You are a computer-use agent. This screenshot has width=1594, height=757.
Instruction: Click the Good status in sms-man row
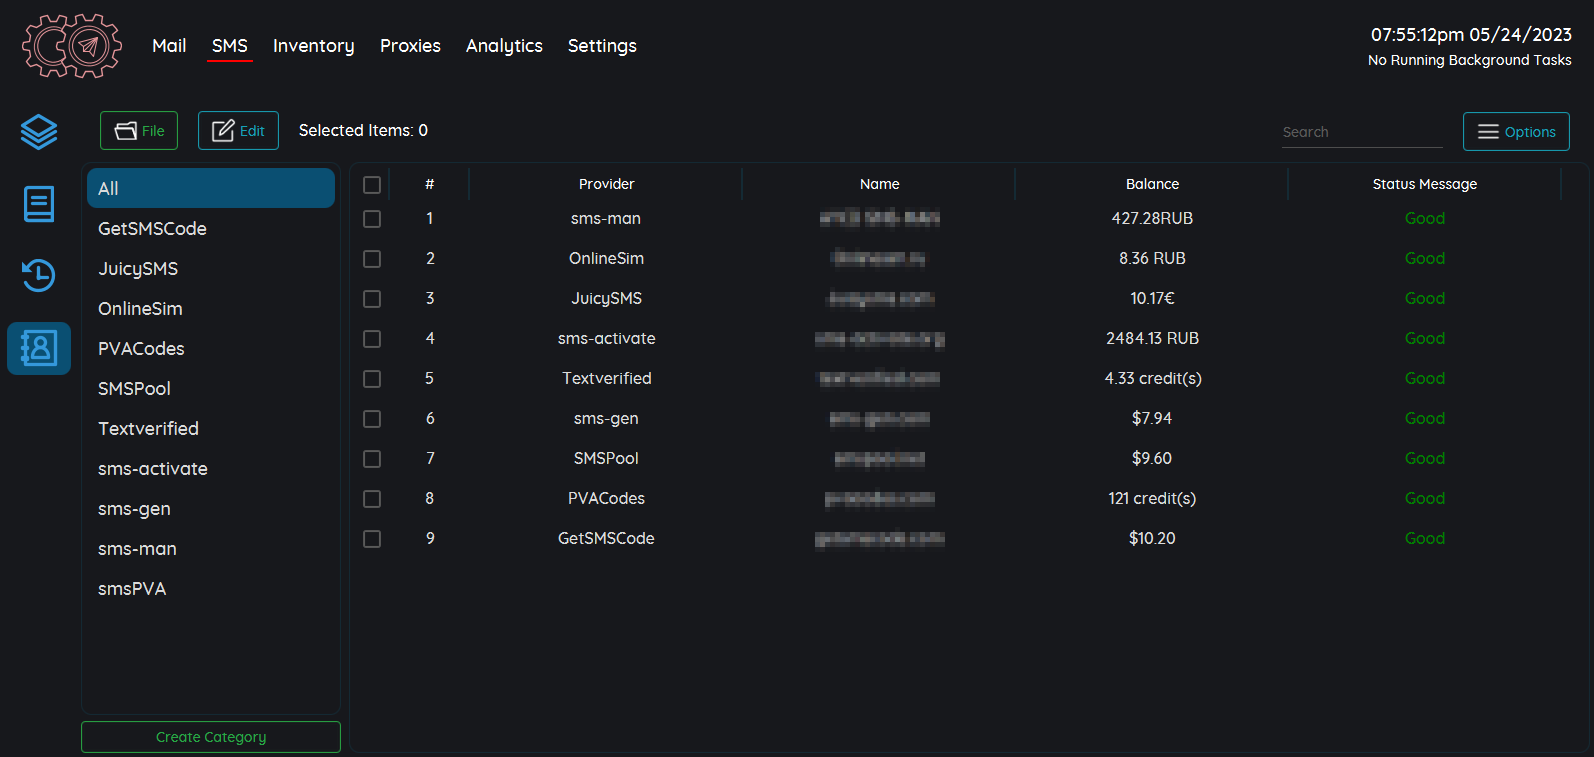click(1424, 218)
